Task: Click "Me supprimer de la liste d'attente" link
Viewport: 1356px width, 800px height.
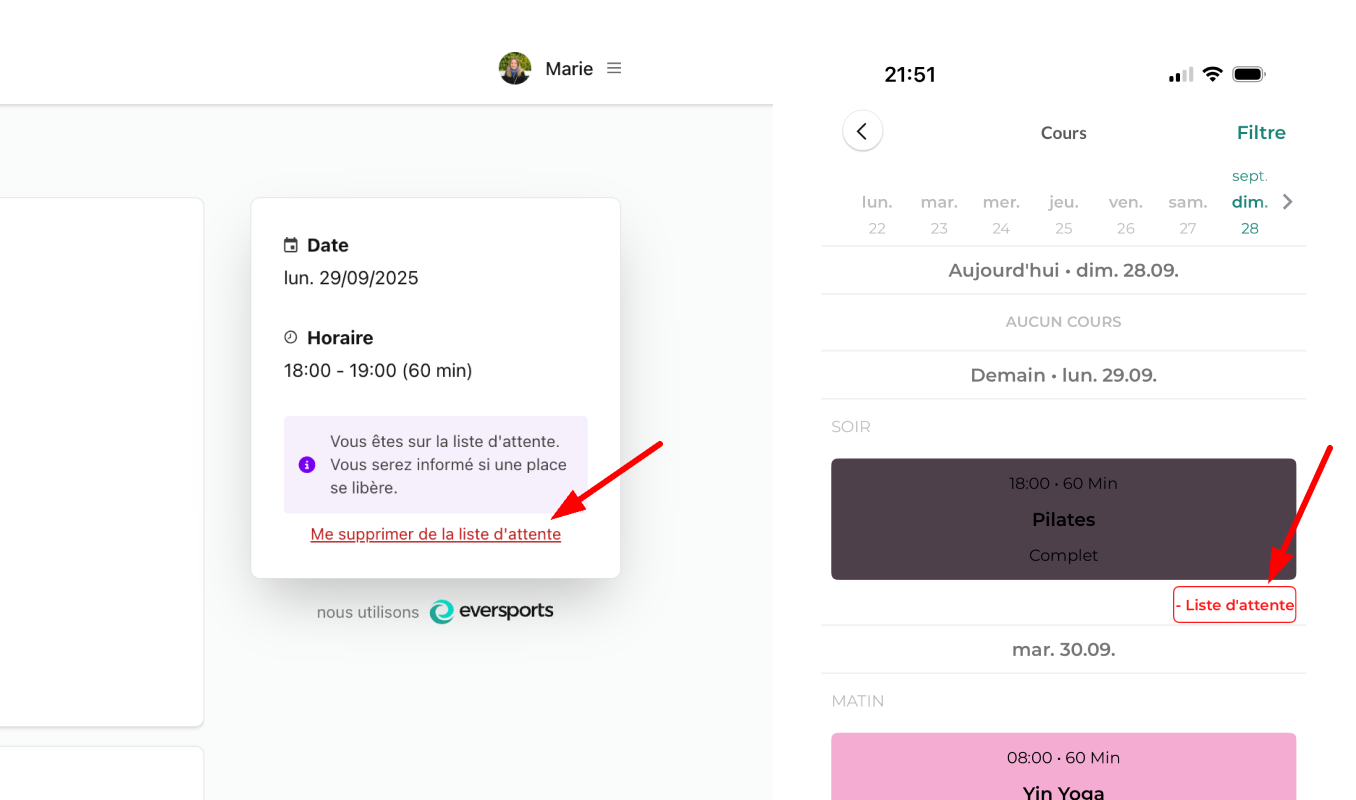Action: tap(436, 534)
